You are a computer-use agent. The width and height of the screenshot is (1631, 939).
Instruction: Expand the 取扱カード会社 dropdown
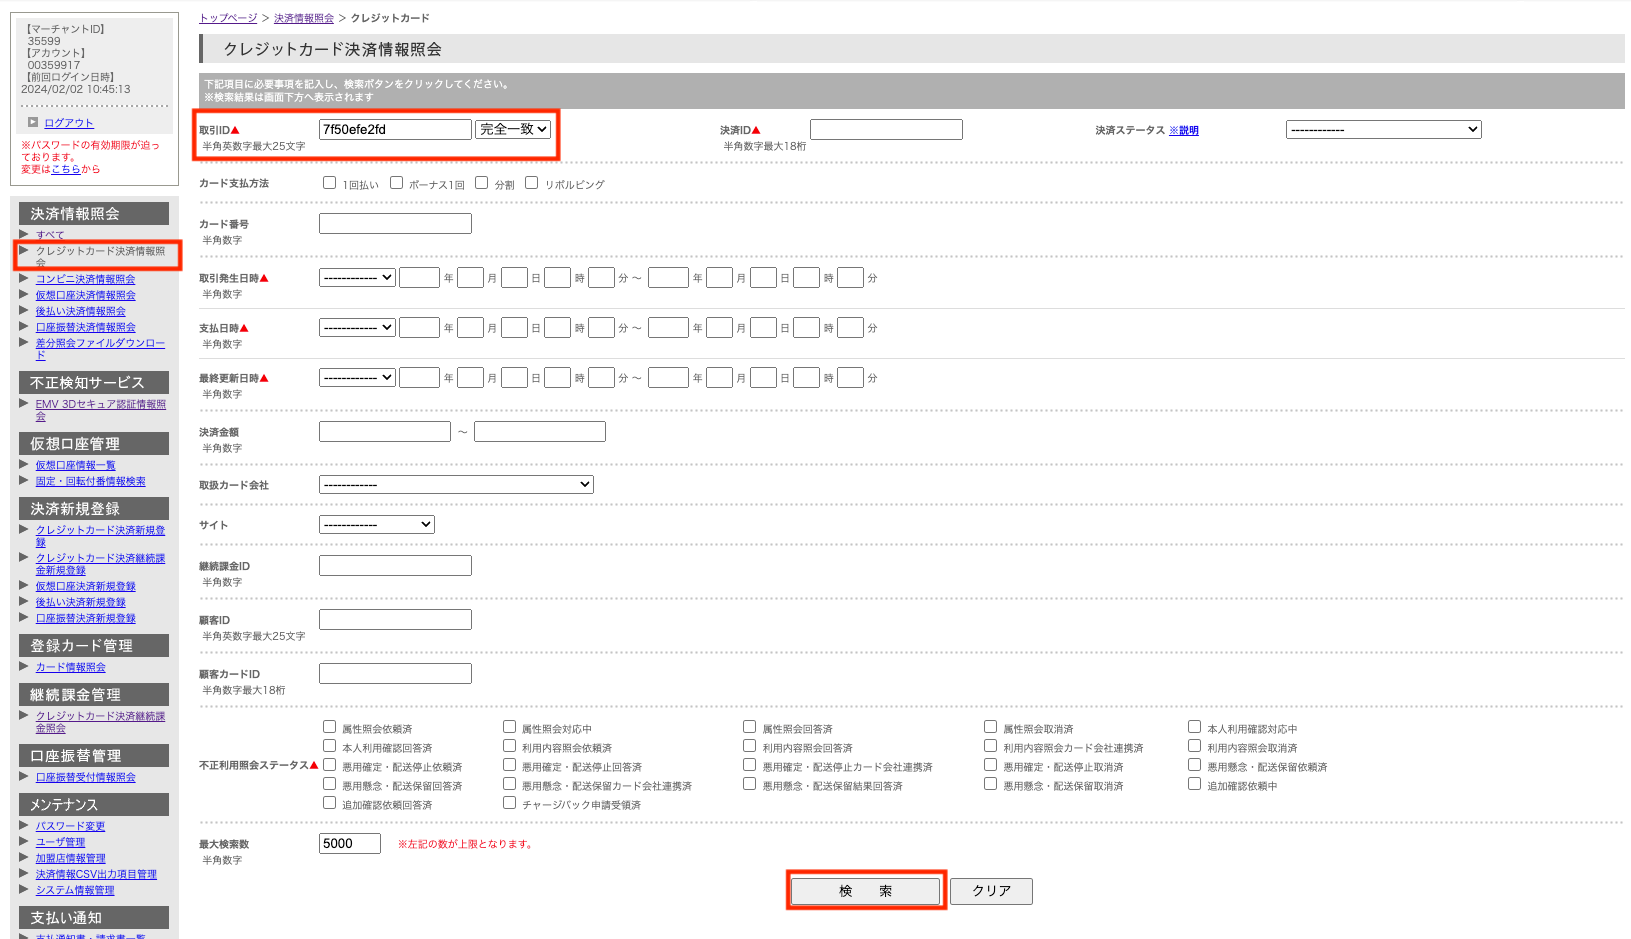tap(456, 484)
